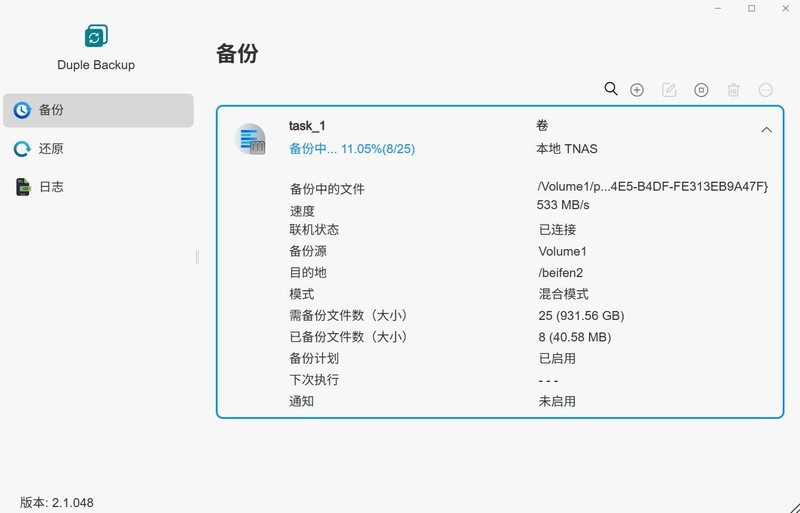Click the 下次执行 label
The image size is (800, 513).
coord(314,380)
